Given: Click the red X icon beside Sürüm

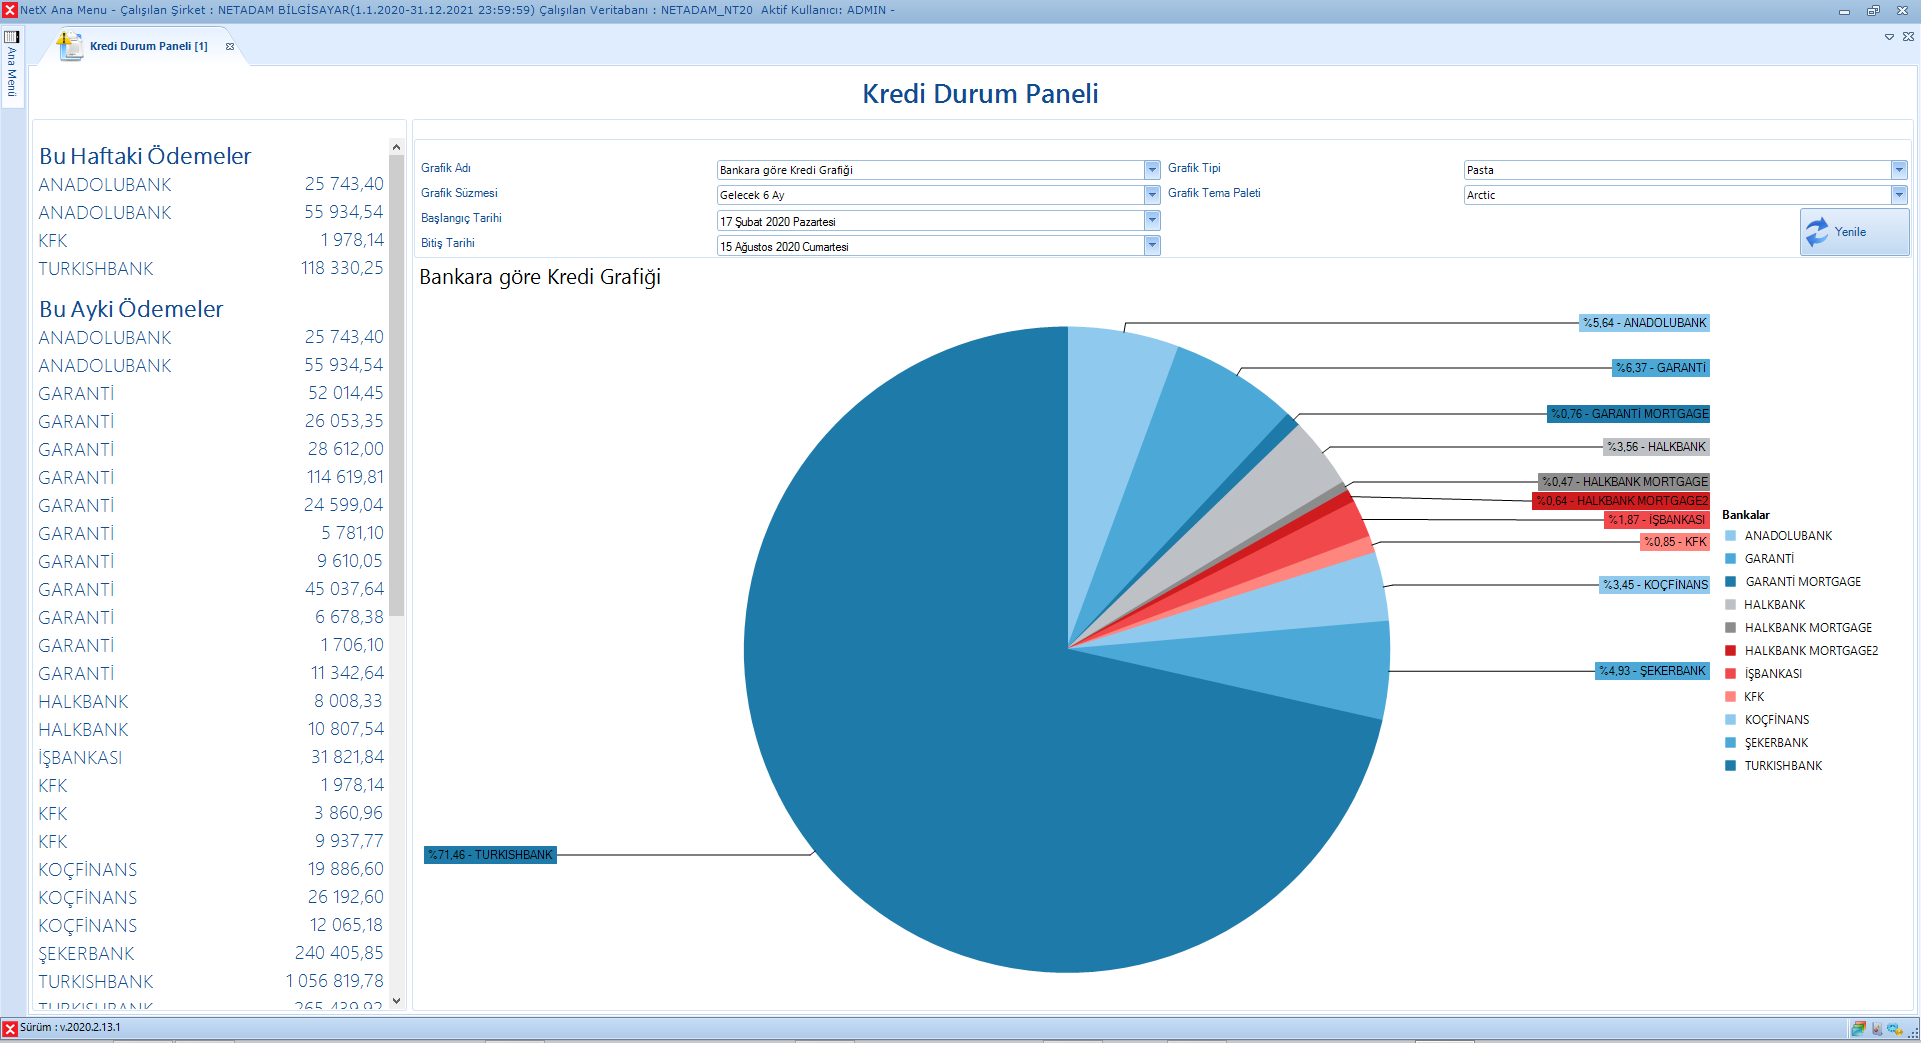Looking at the screenshot, I should tap(10, 1028).
